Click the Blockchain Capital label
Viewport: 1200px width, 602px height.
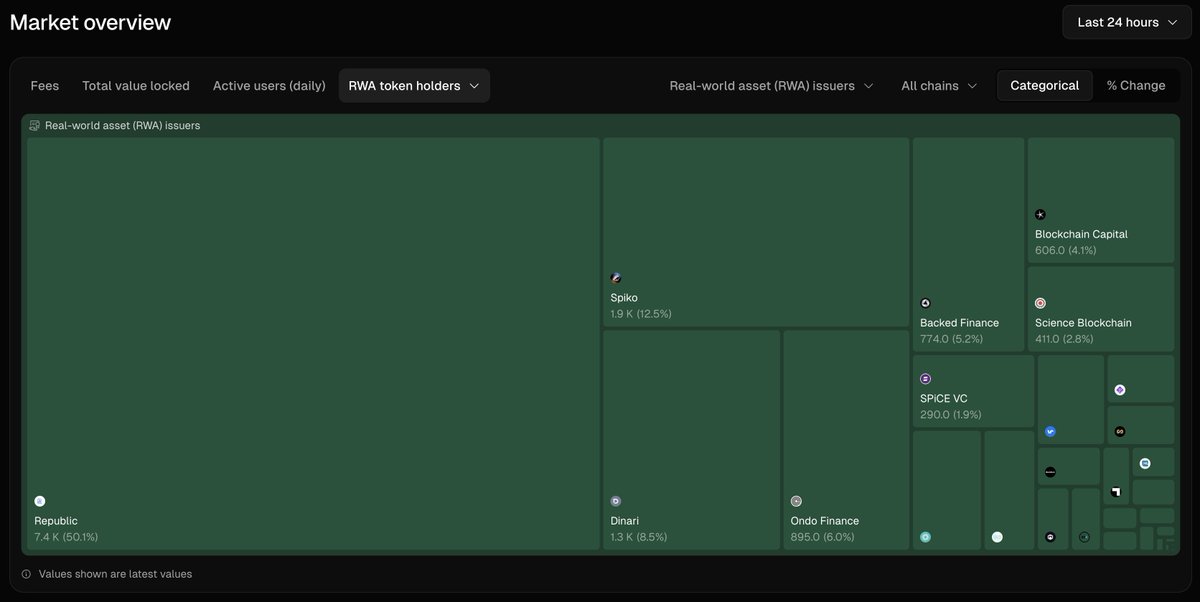coord(1081,234)
